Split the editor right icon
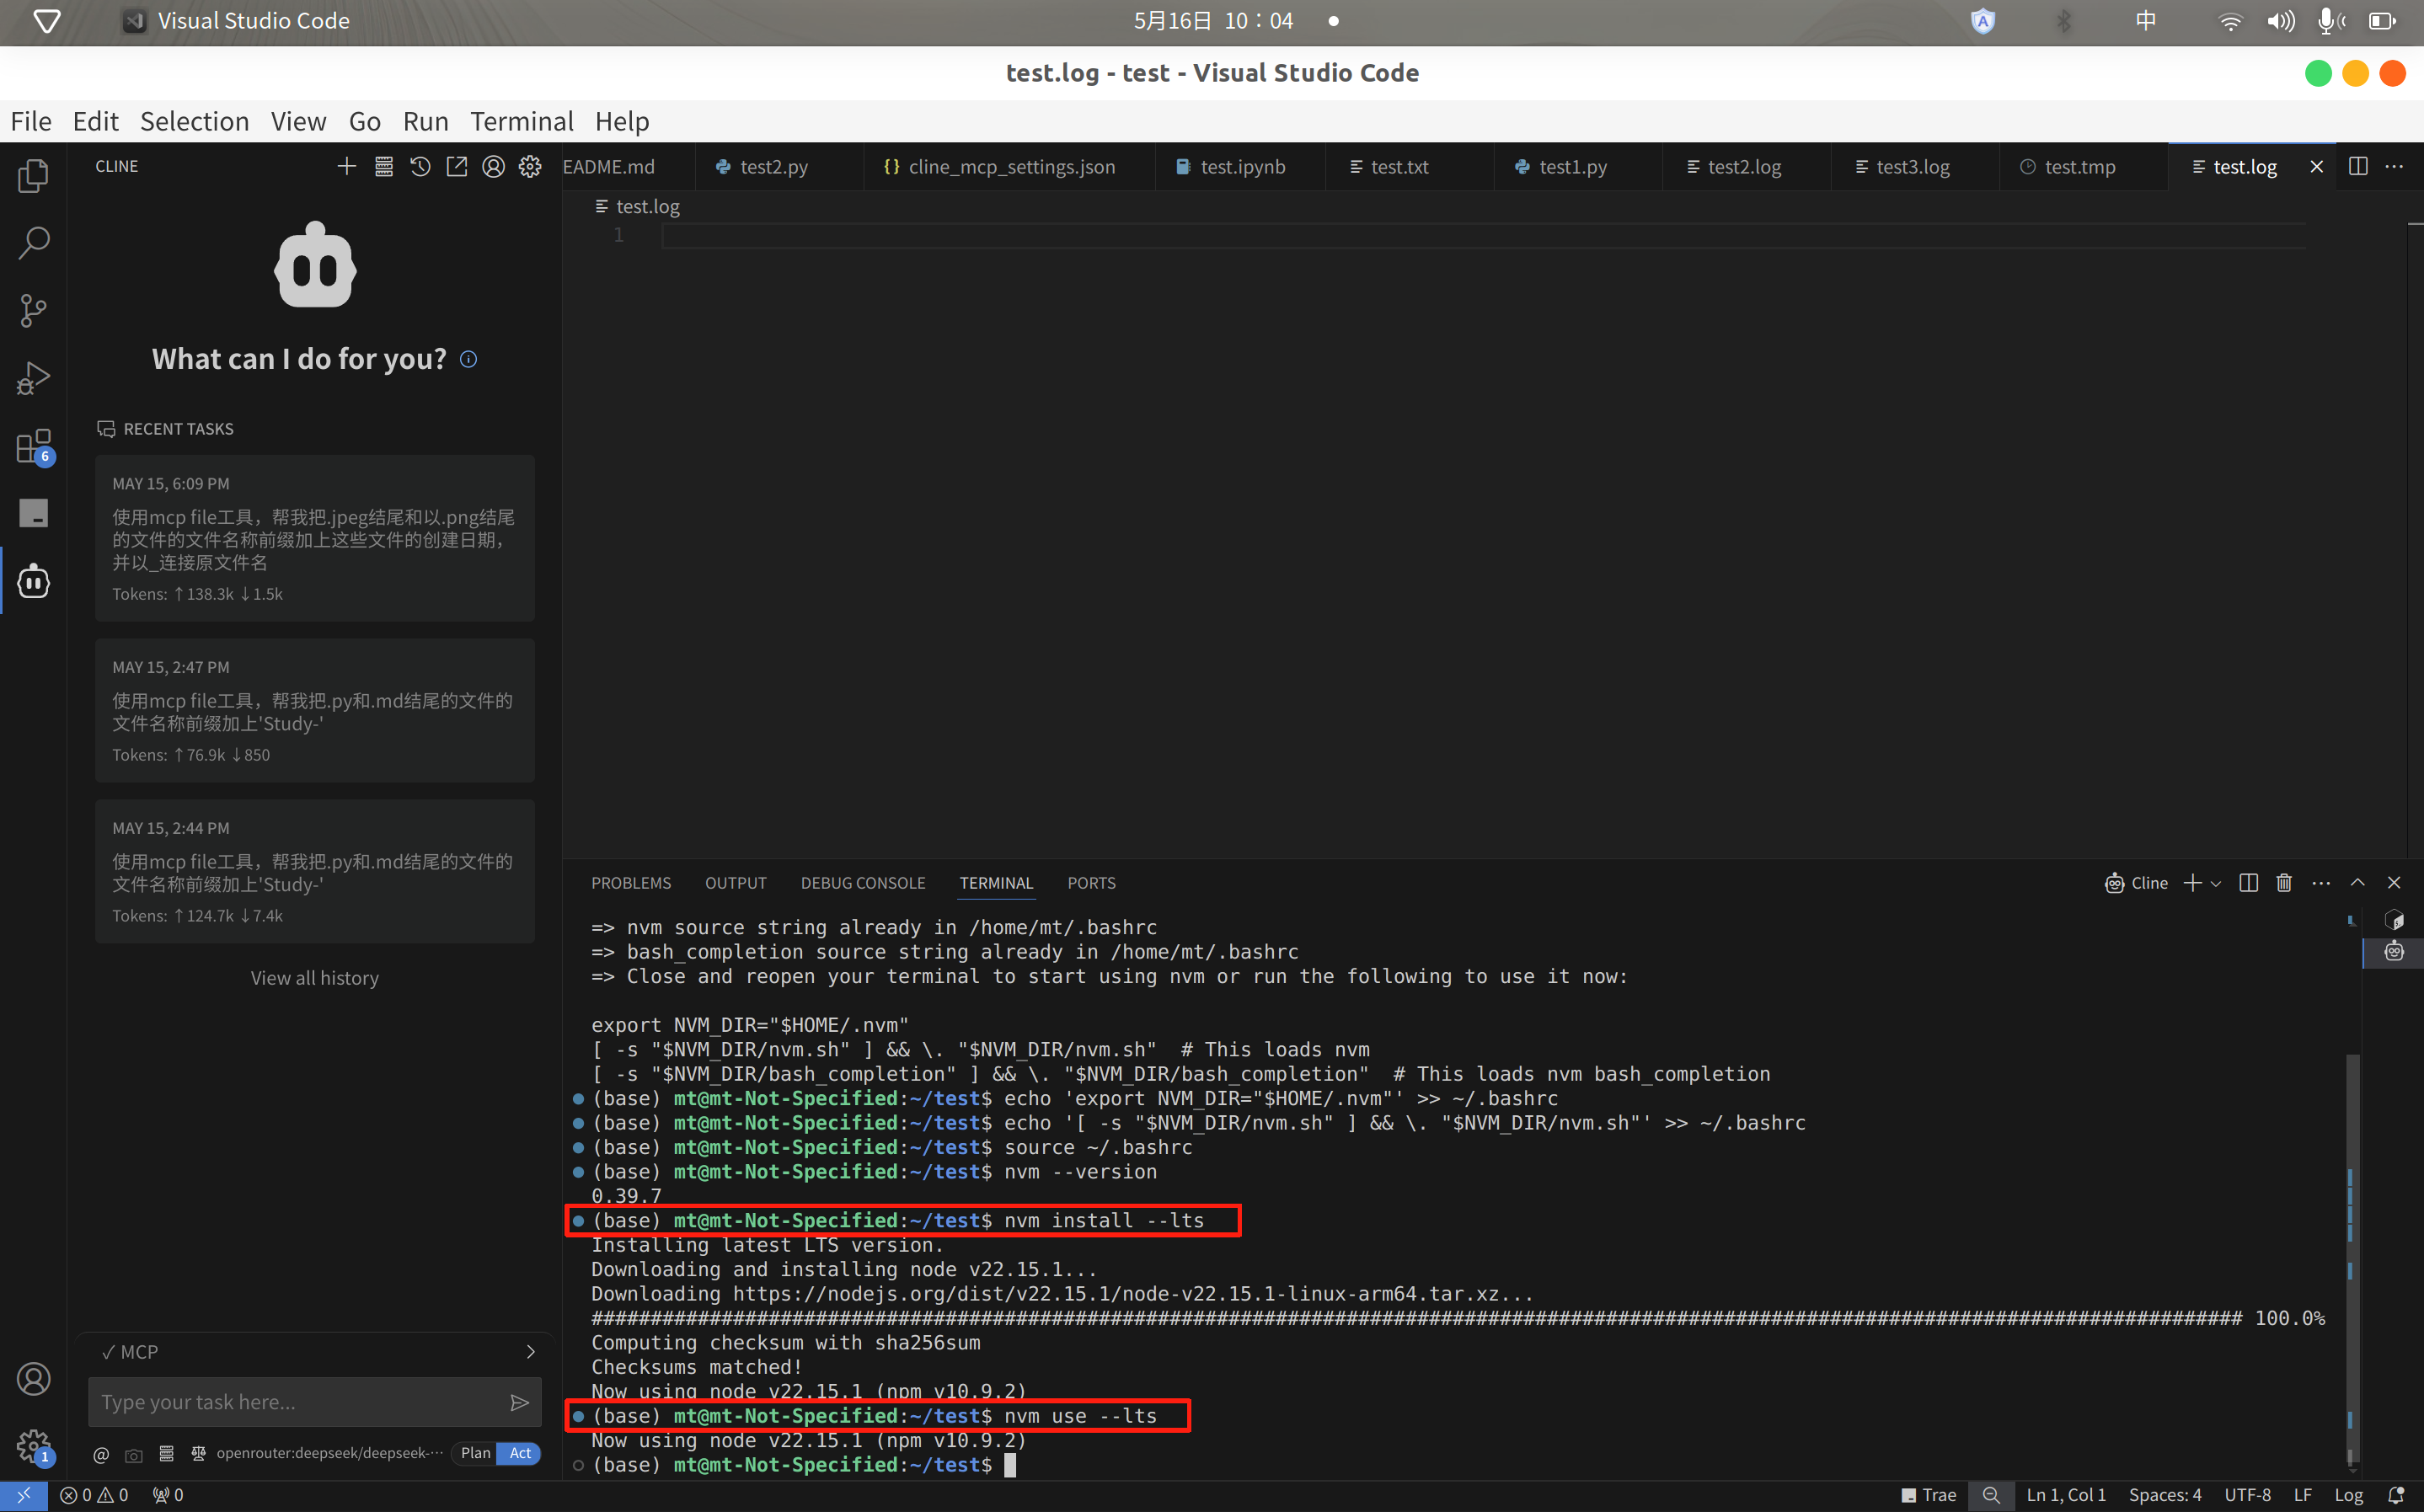 2357,166
